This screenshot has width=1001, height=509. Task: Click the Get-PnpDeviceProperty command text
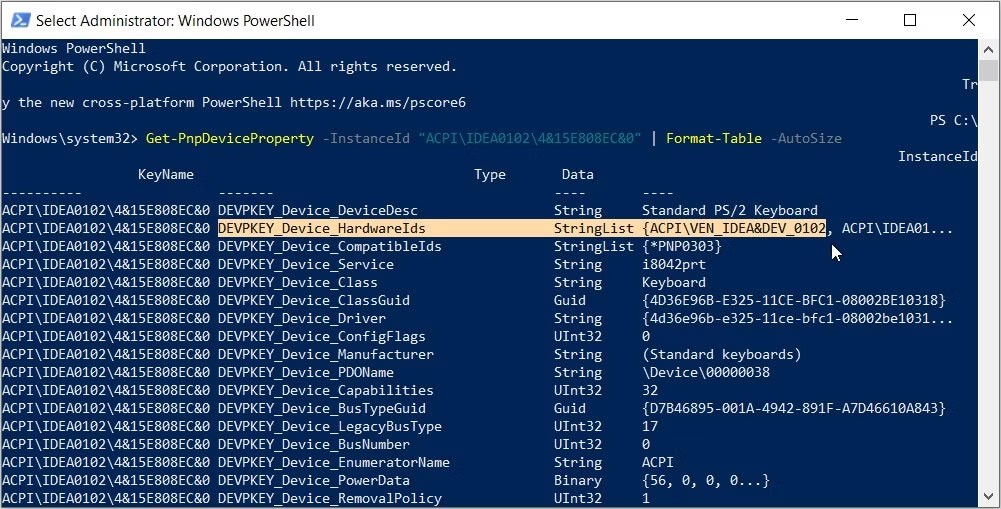coord(229,138)
